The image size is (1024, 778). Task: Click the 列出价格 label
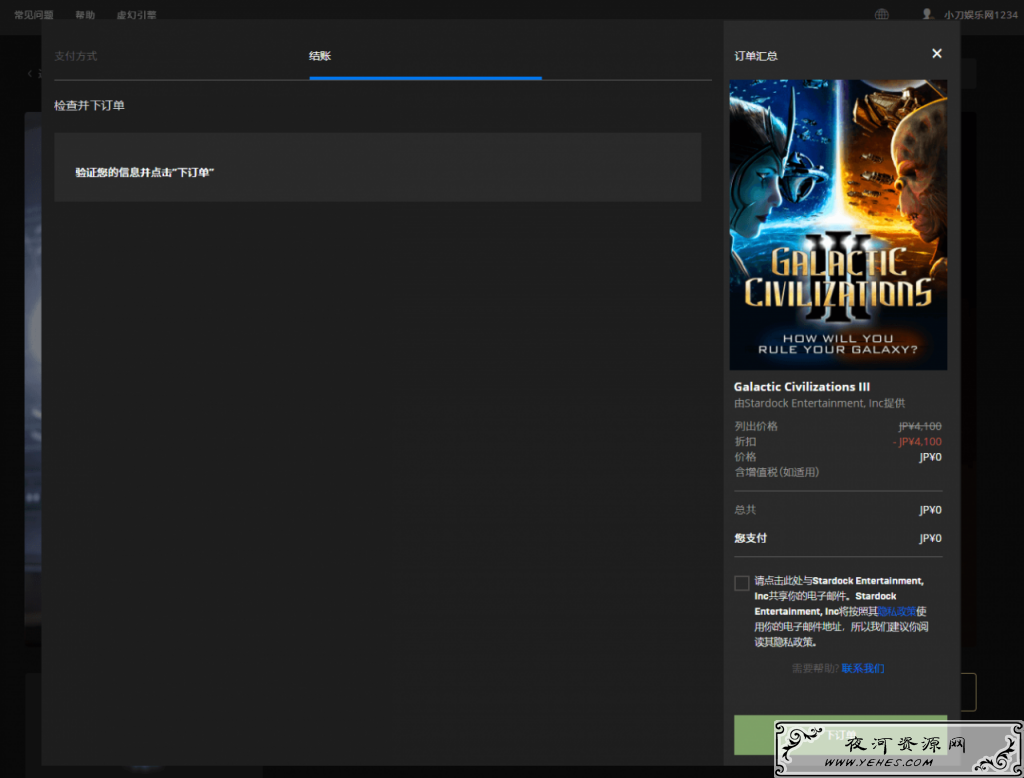point(756,427)
